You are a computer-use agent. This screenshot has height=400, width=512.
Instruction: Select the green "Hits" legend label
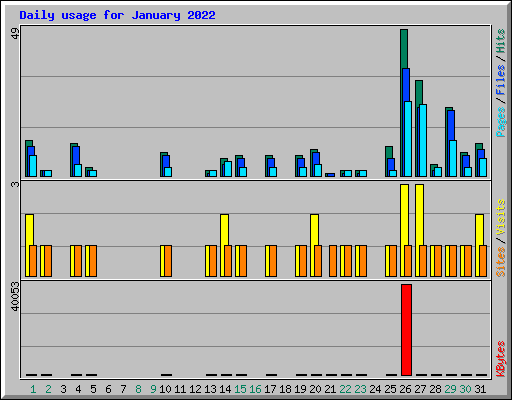pos(500,41)
